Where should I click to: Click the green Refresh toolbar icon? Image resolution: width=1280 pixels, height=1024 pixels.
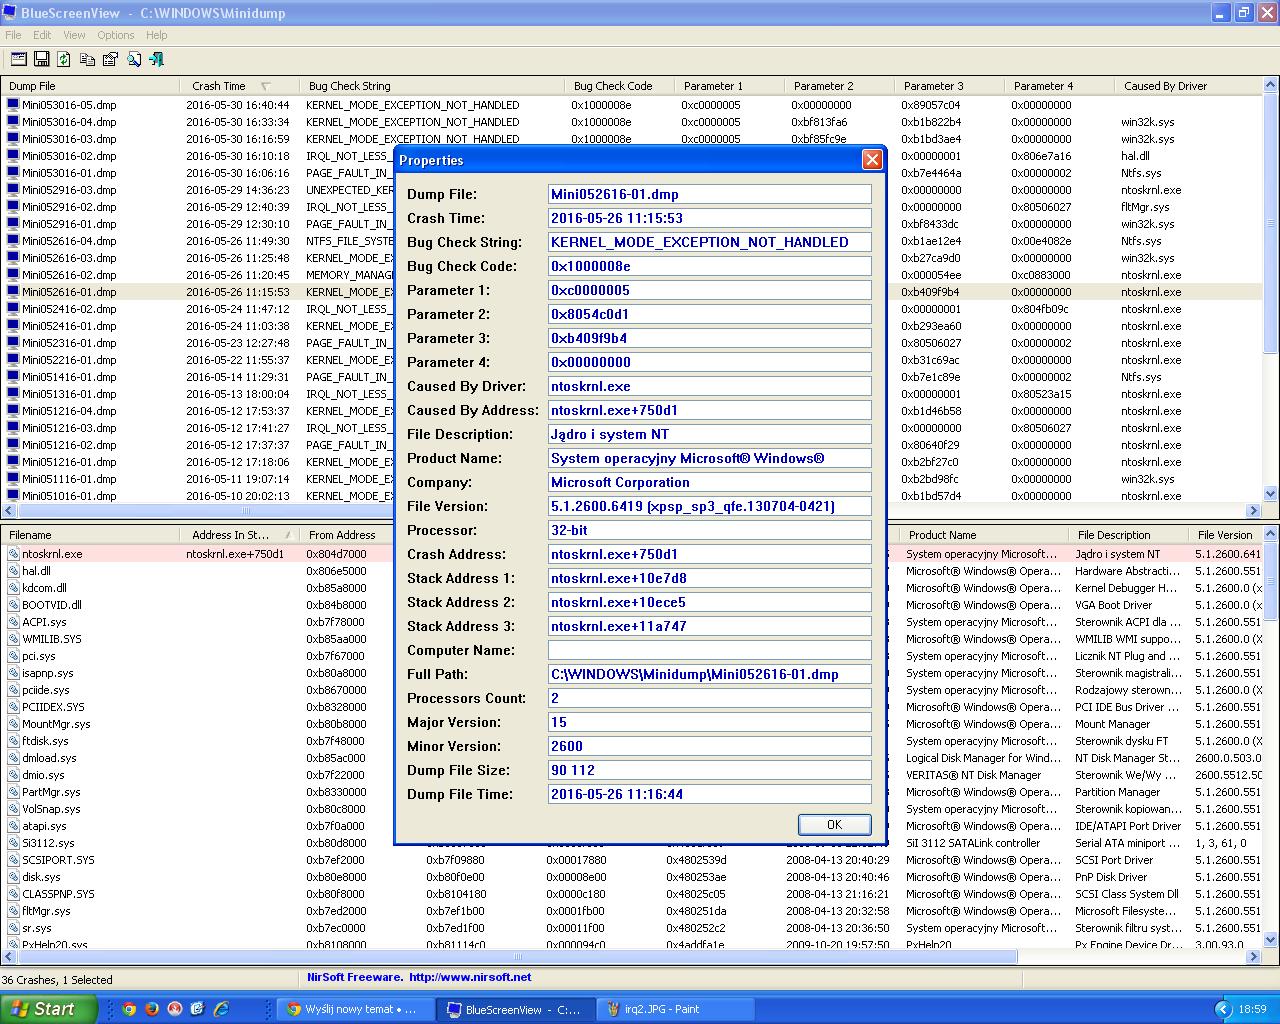click(64, 60)
